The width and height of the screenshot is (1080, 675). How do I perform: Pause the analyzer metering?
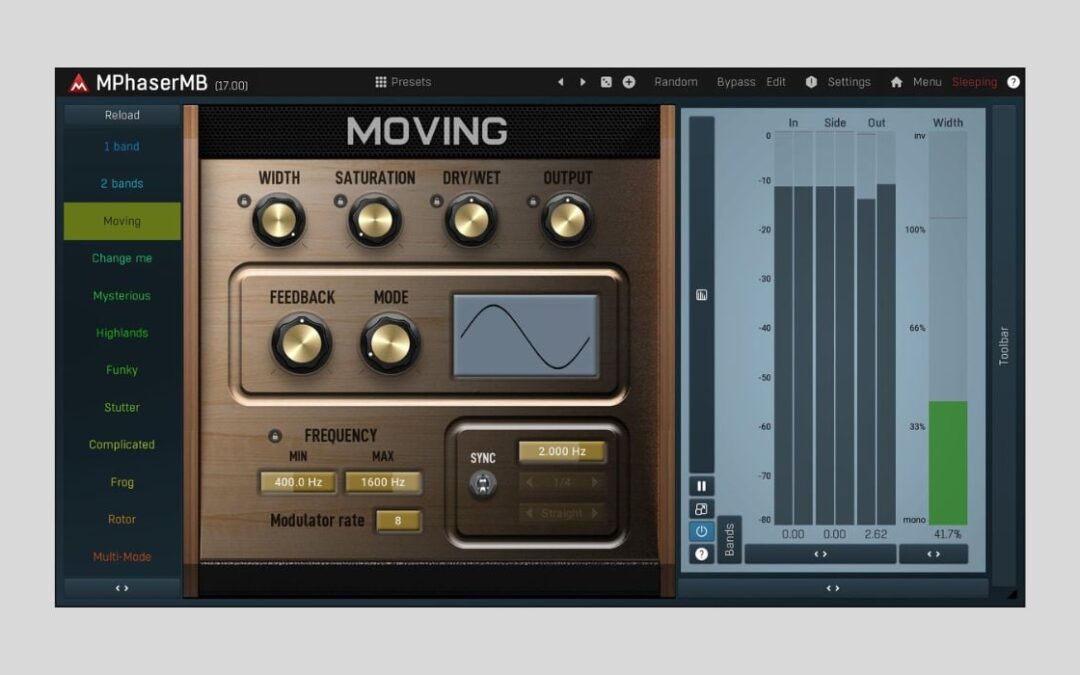(x=702, y=484)
